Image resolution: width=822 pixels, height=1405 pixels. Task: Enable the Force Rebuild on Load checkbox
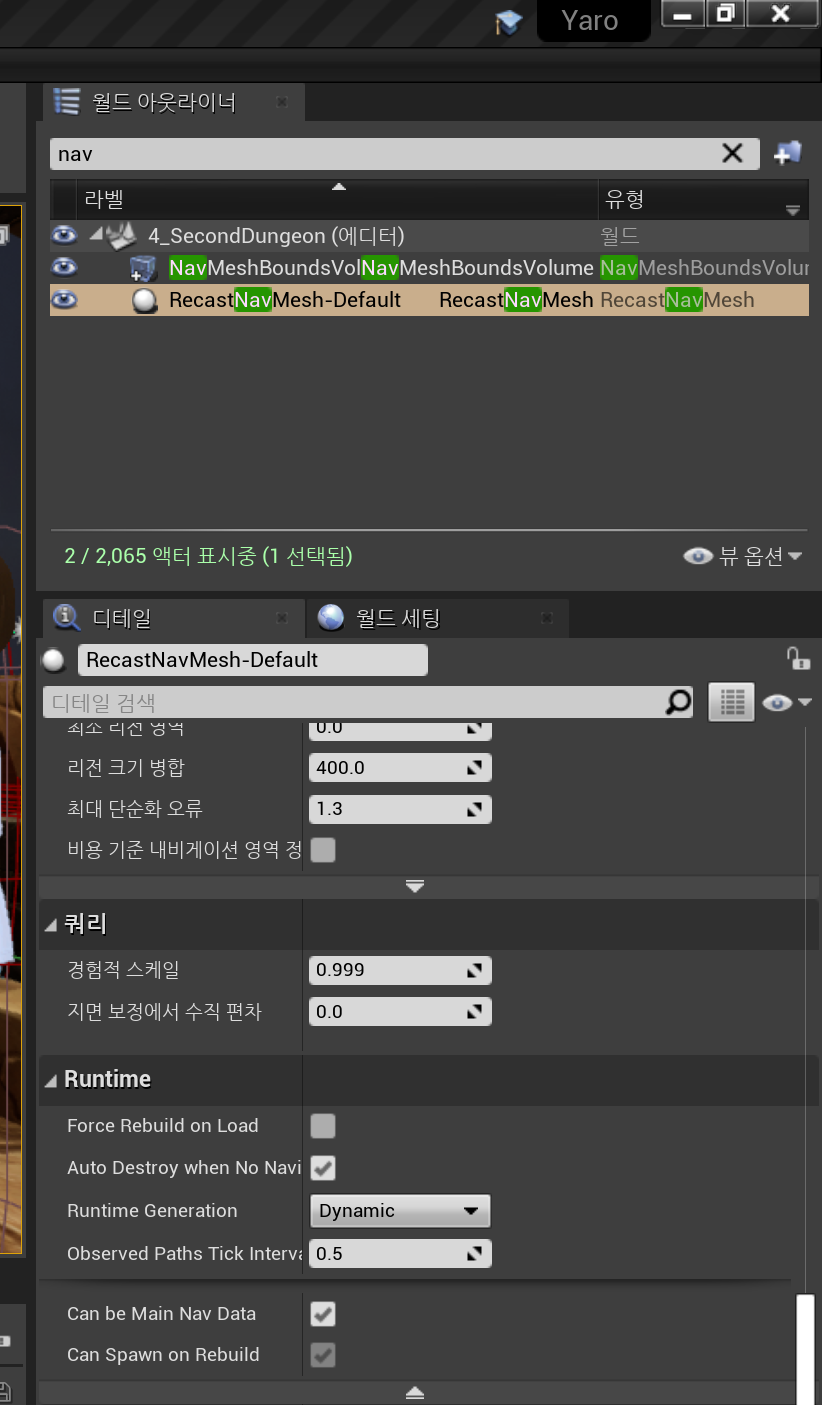click(322, 1126)
